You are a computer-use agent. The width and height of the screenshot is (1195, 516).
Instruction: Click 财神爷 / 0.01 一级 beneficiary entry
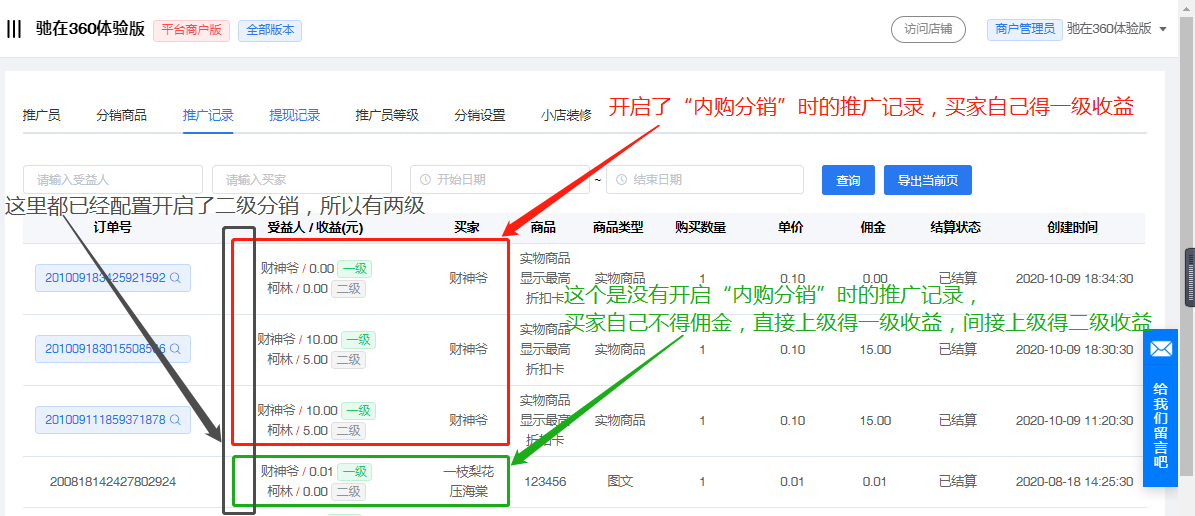pos(316,472)
